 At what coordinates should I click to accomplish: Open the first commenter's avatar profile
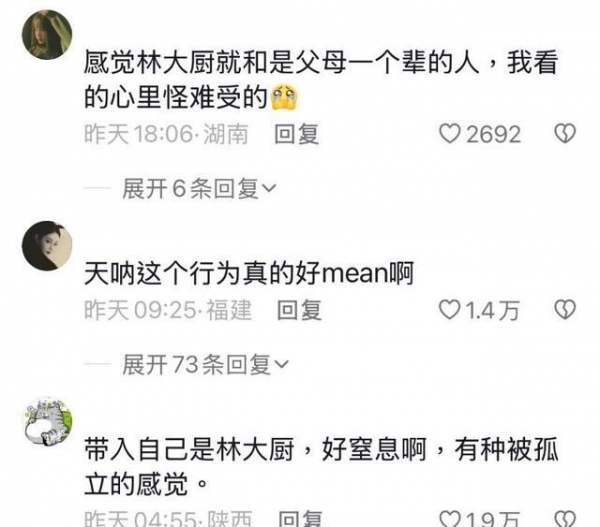[47, 35]
